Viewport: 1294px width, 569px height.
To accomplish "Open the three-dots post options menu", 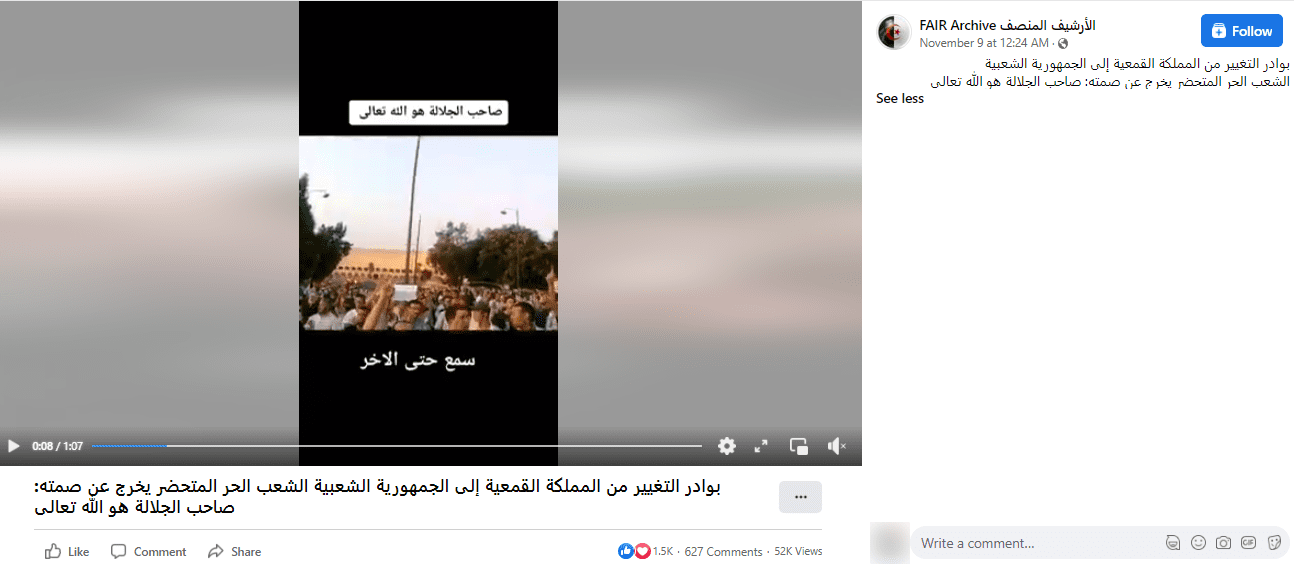I will click(800, 497).
